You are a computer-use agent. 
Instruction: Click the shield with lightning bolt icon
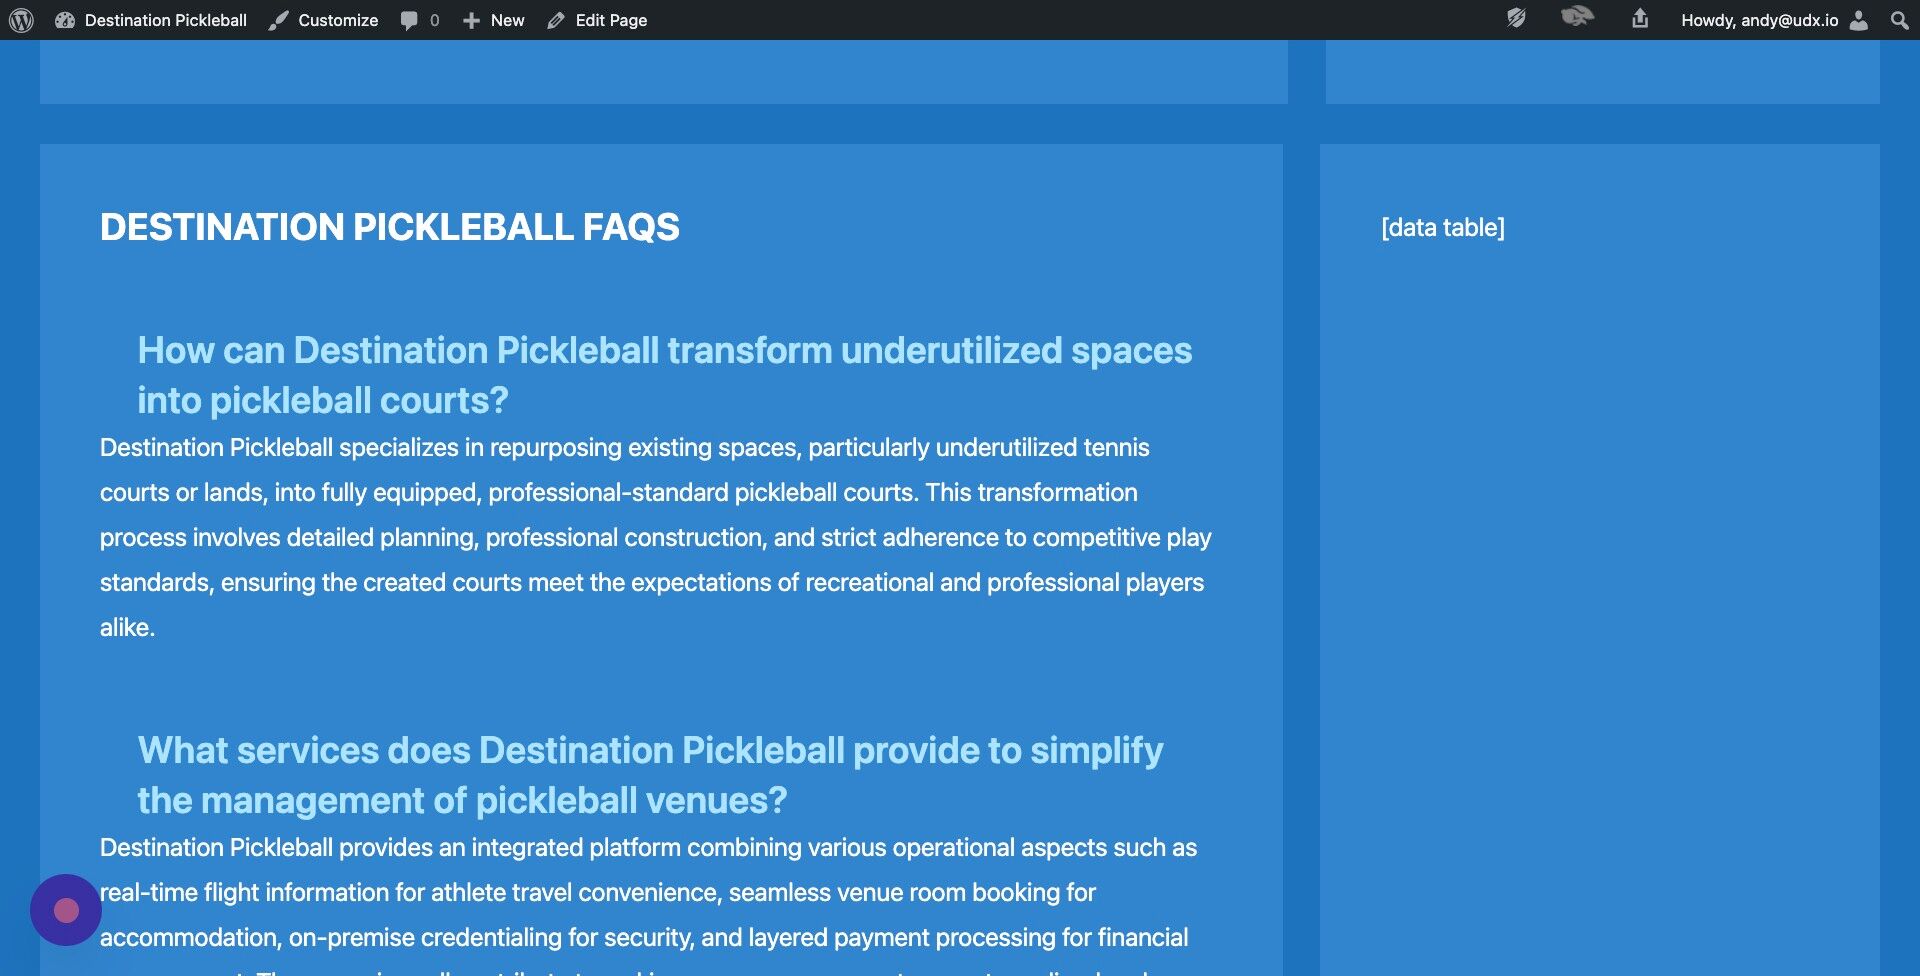(x=1516, y=18)
